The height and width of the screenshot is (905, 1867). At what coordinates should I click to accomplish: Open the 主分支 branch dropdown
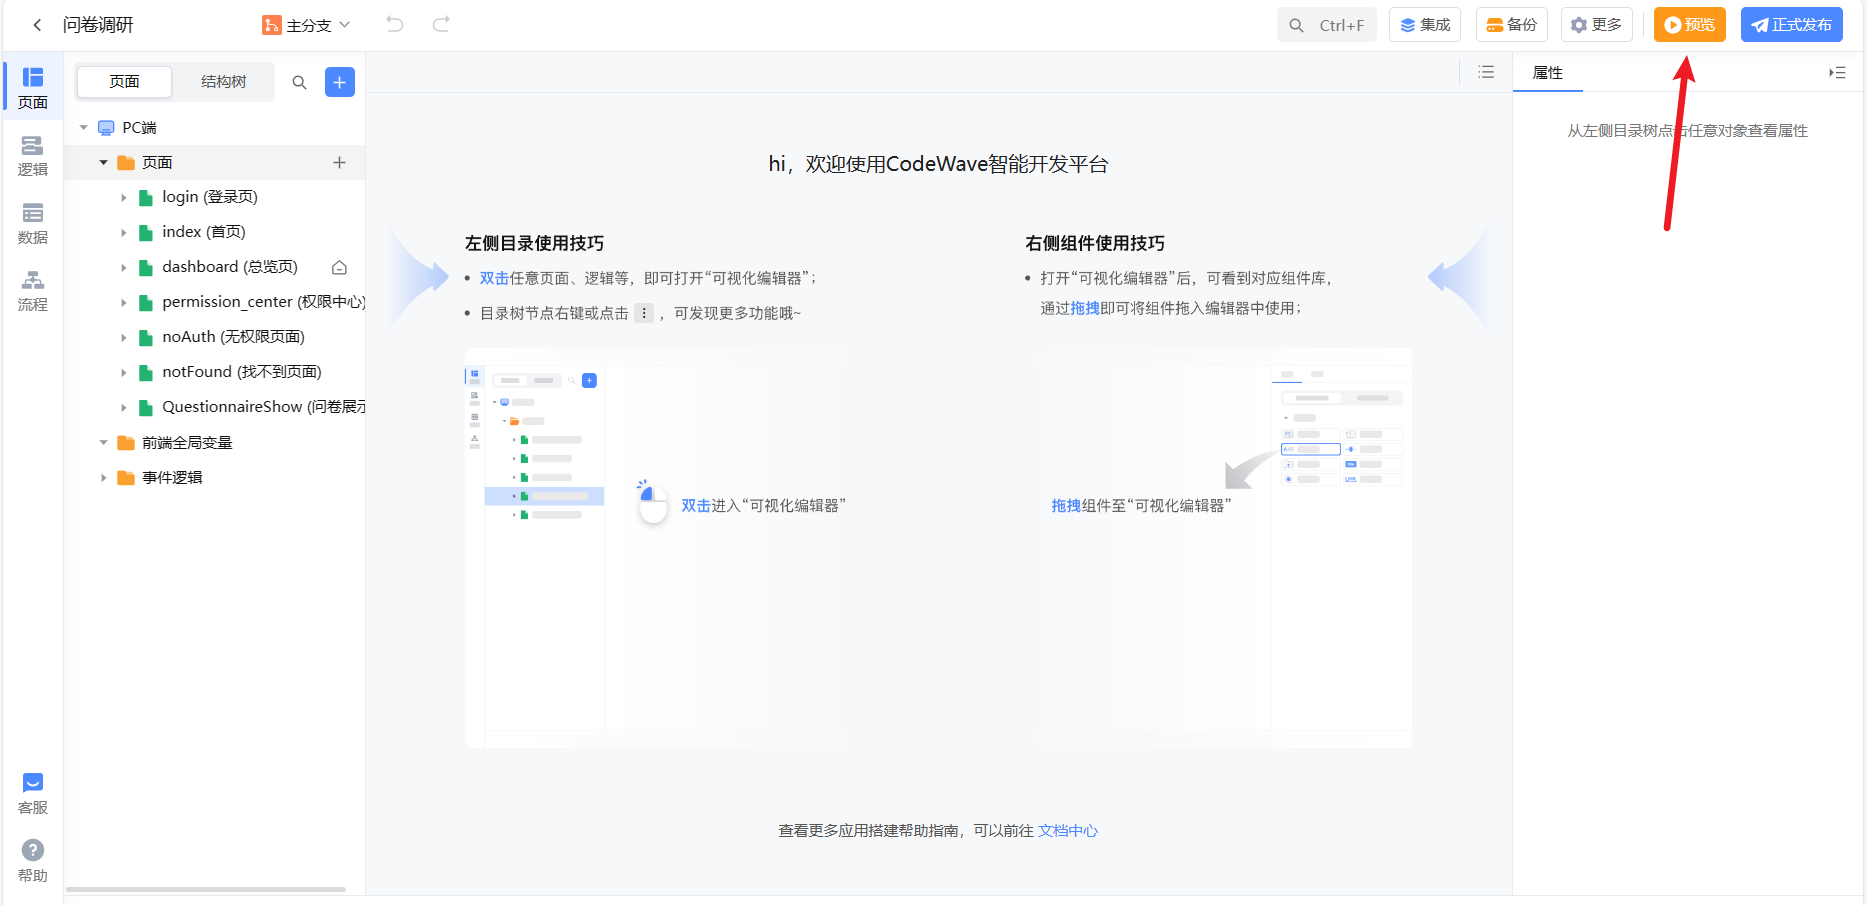pos(306,25)
